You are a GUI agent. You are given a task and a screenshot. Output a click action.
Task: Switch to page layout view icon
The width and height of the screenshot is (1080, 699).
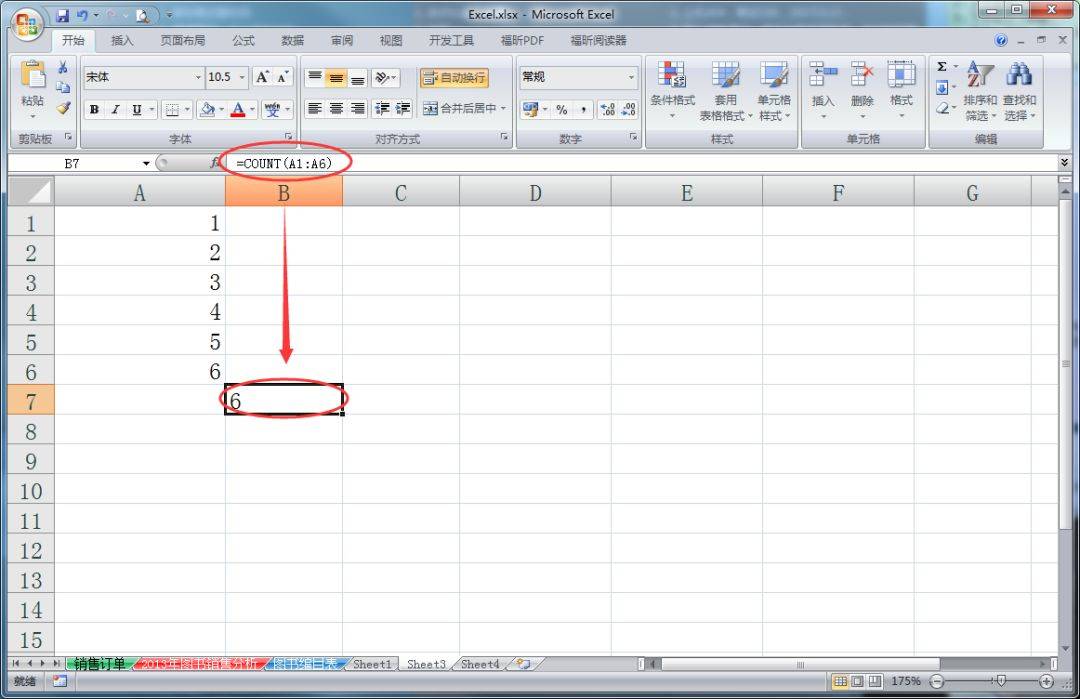tap(858, 681)
